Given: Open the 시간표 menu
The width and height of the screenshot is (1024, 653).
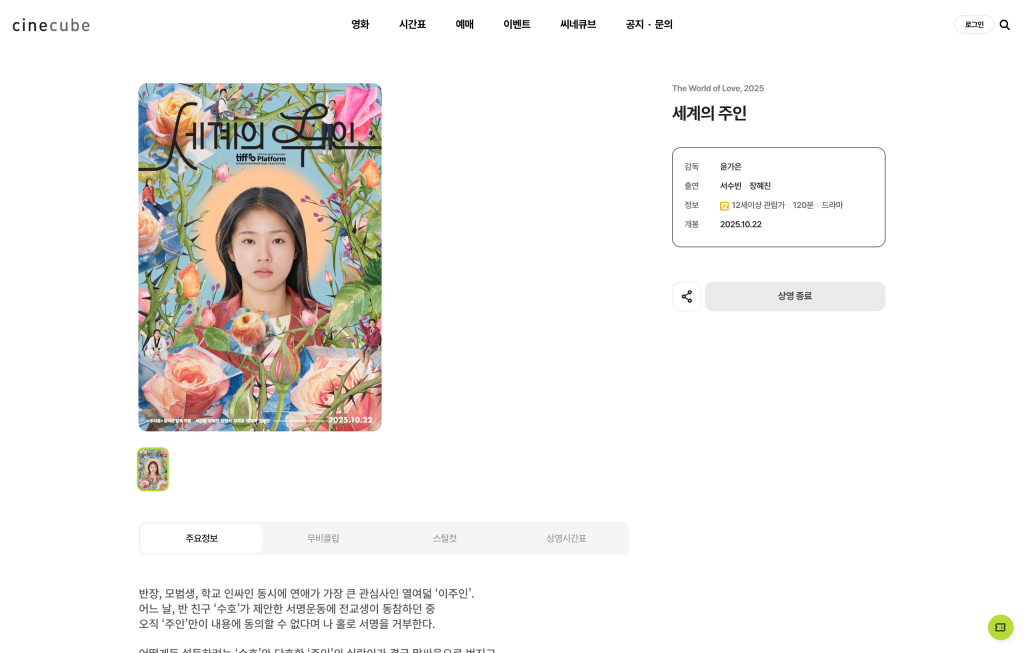Looking at the screenshot, I should (412, 24).
